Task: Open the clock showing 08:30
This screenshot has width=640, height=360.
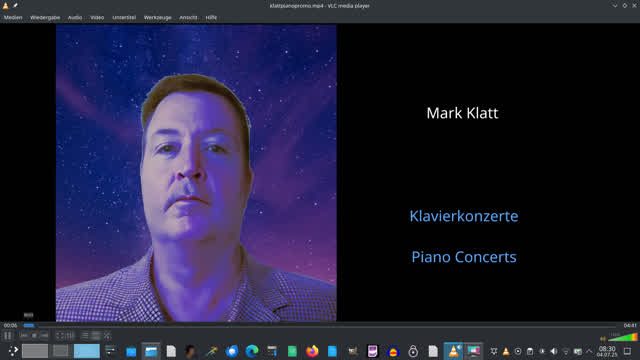Action: (607, 351)
